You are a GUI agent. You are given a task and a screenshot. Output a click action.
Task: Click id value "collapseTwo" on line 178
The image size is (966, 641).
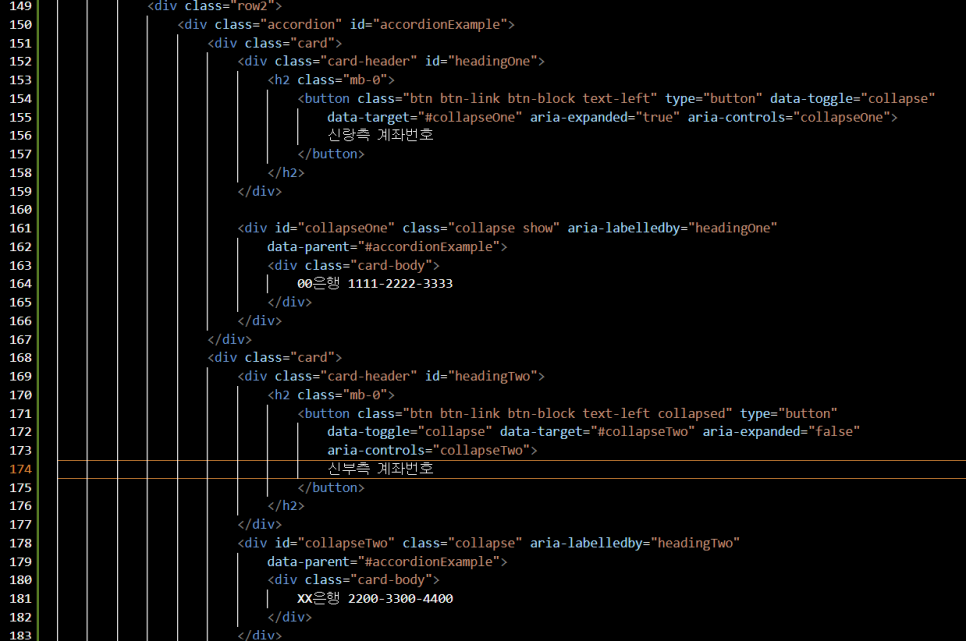pos(346,543)
